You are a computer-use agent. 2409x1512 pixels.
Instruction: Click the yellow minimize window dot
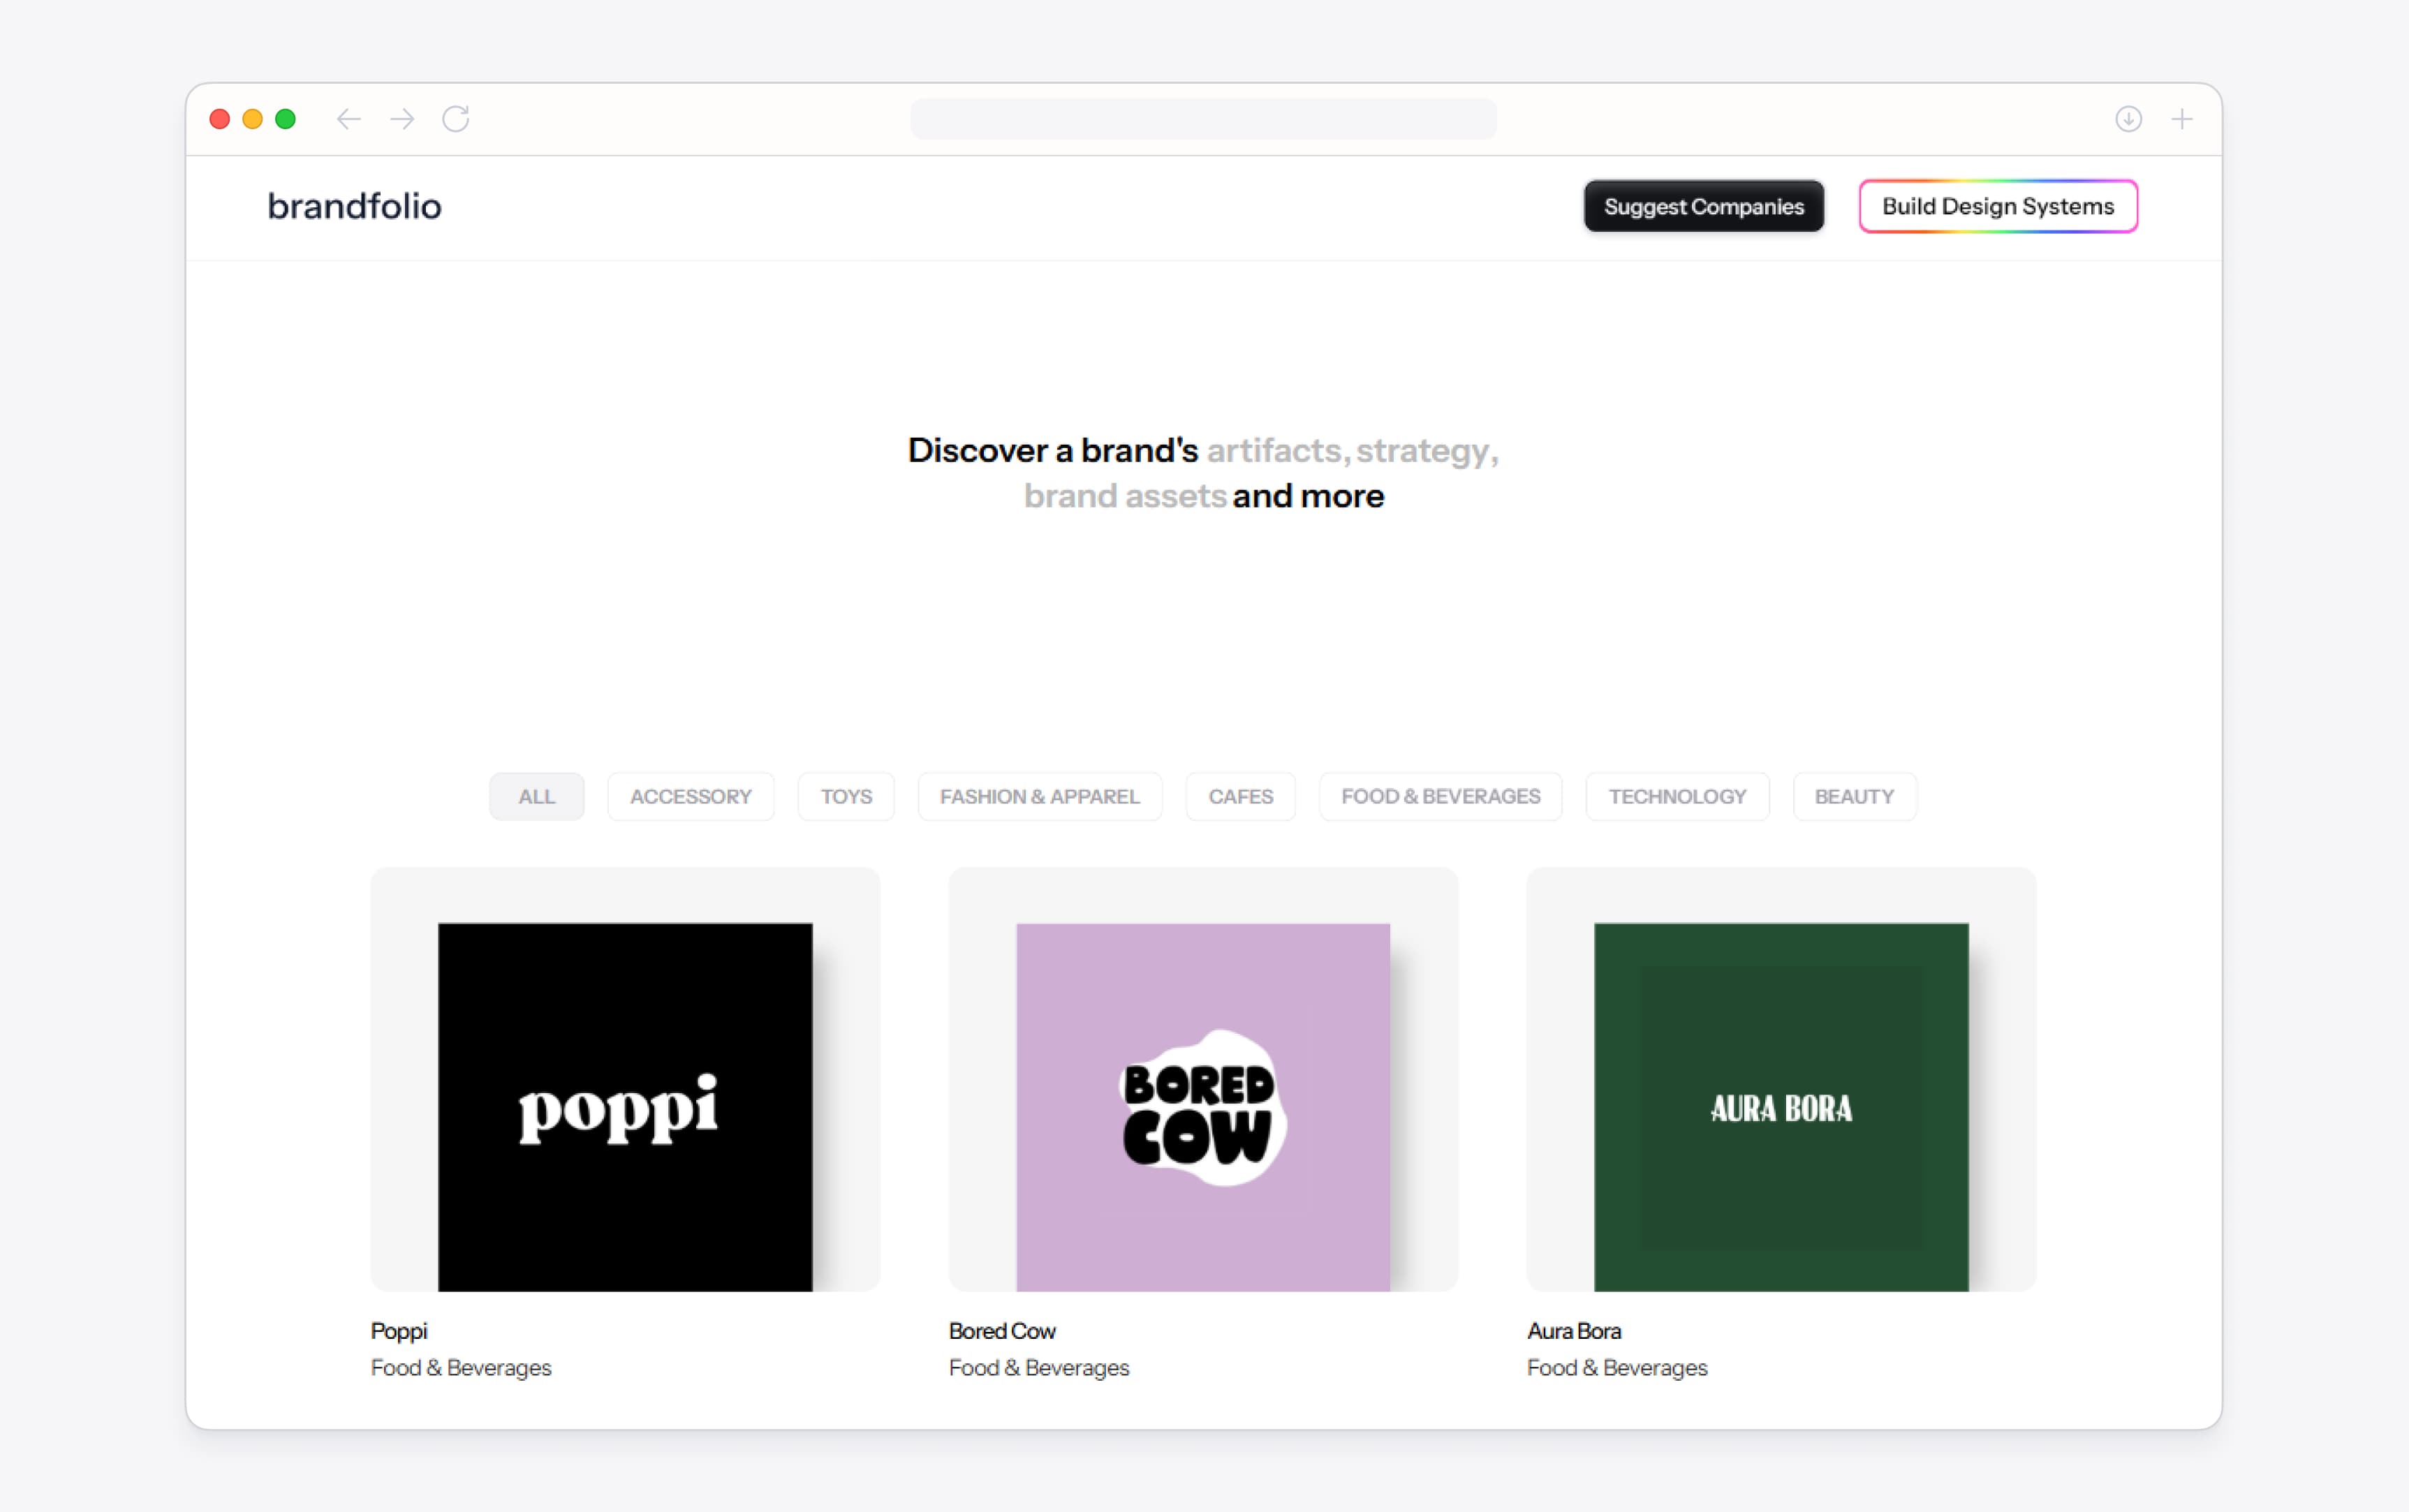click(x=253, y=119)
